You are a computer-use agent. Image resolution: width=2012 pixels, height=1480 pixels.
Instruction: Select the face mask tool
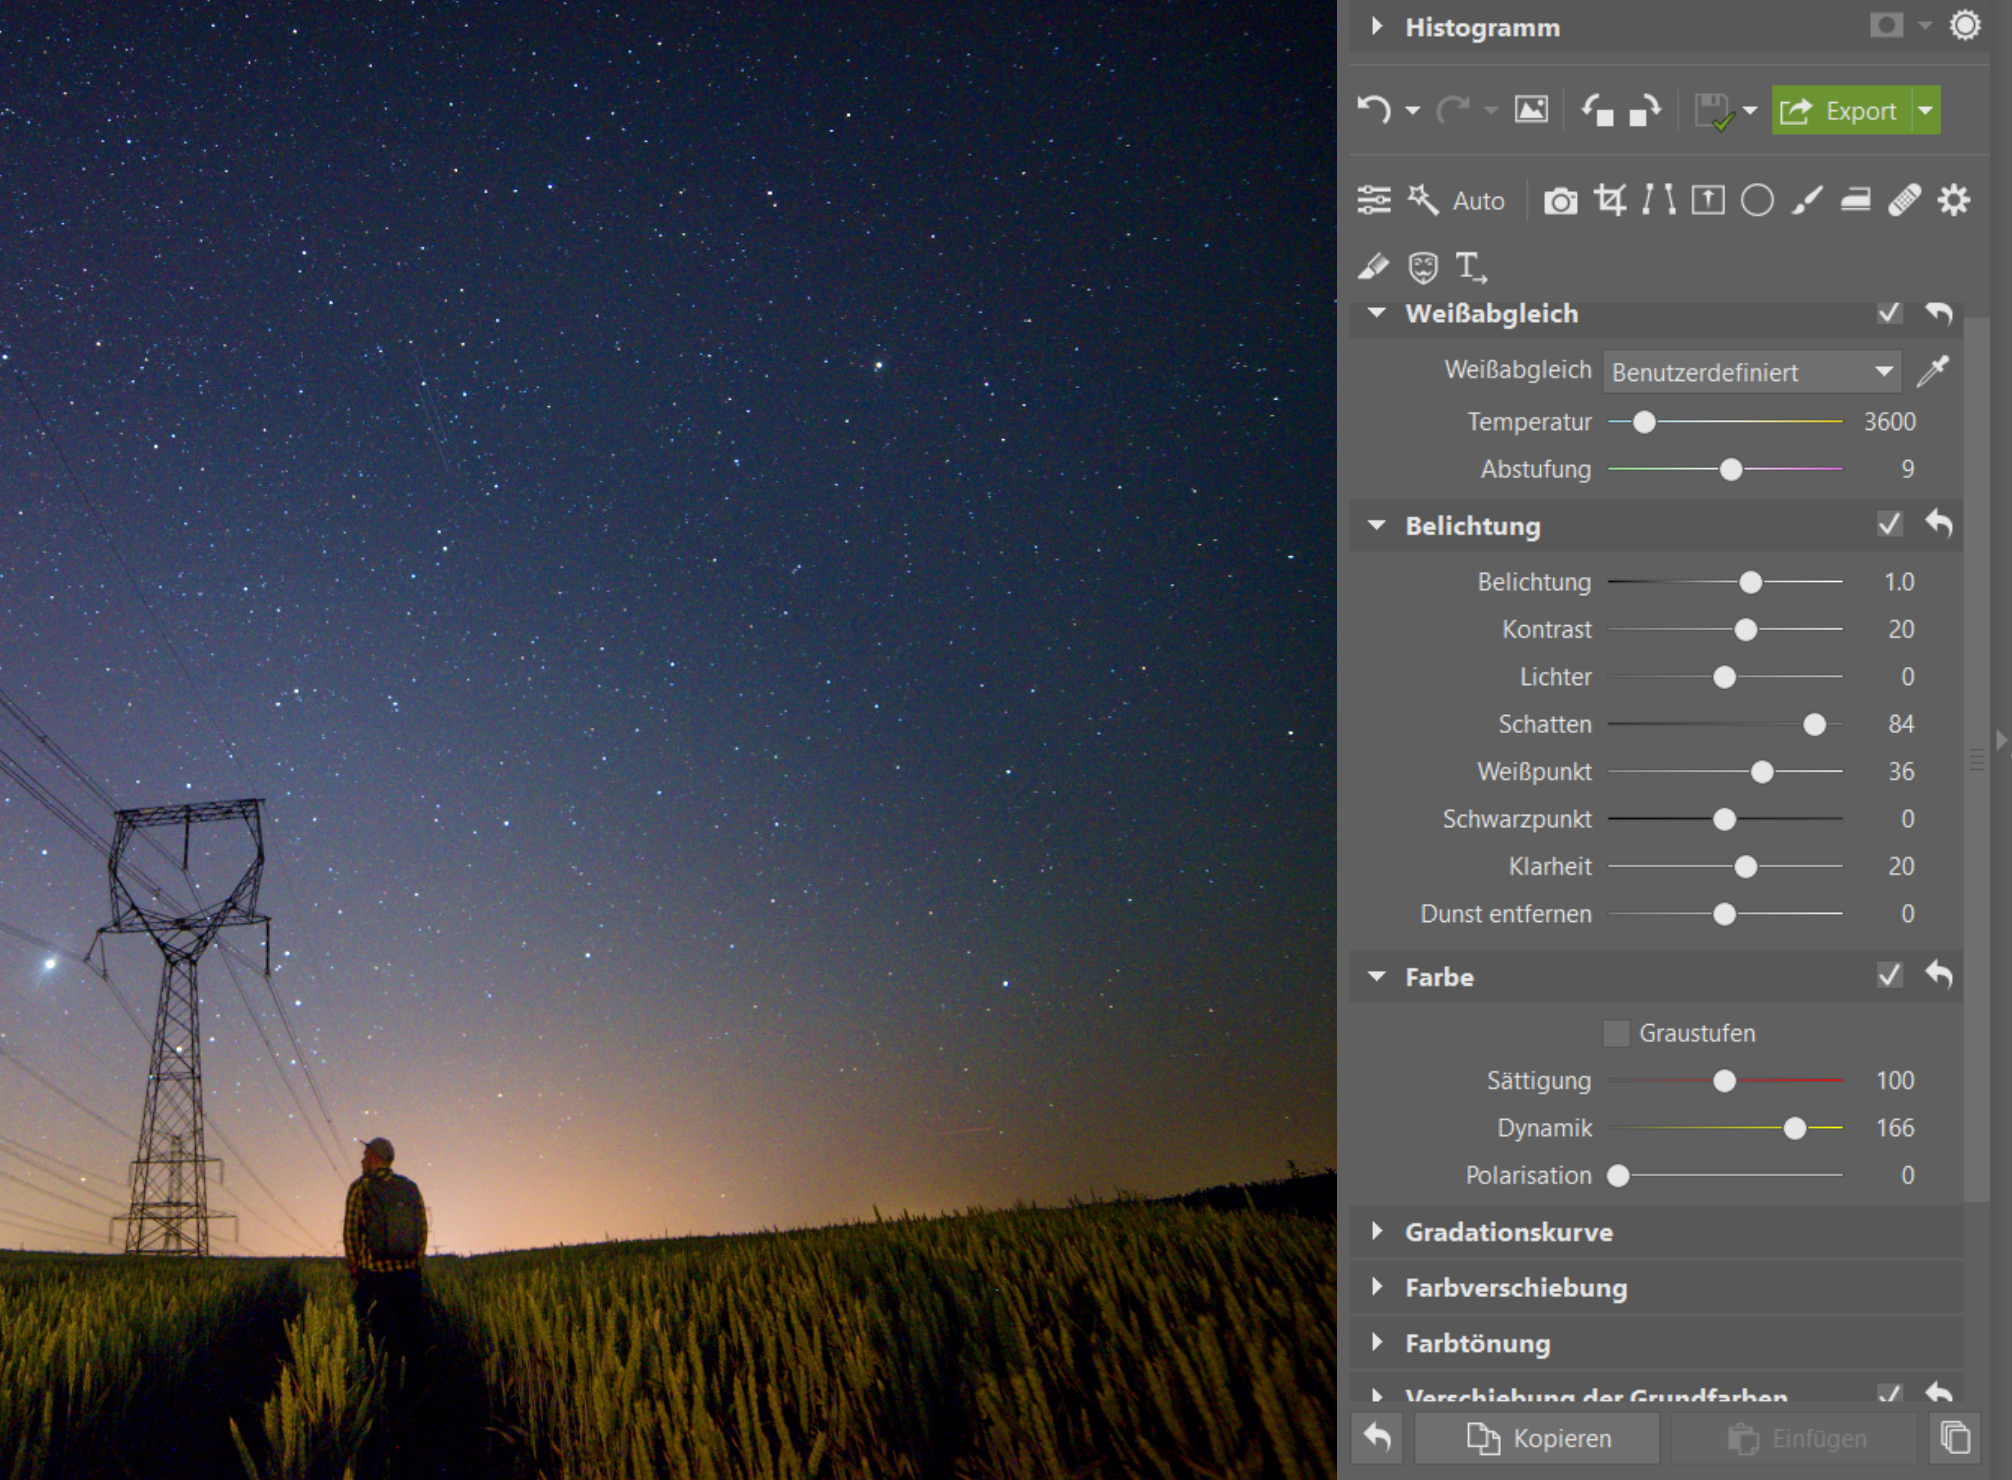(x=1422, y=267)
